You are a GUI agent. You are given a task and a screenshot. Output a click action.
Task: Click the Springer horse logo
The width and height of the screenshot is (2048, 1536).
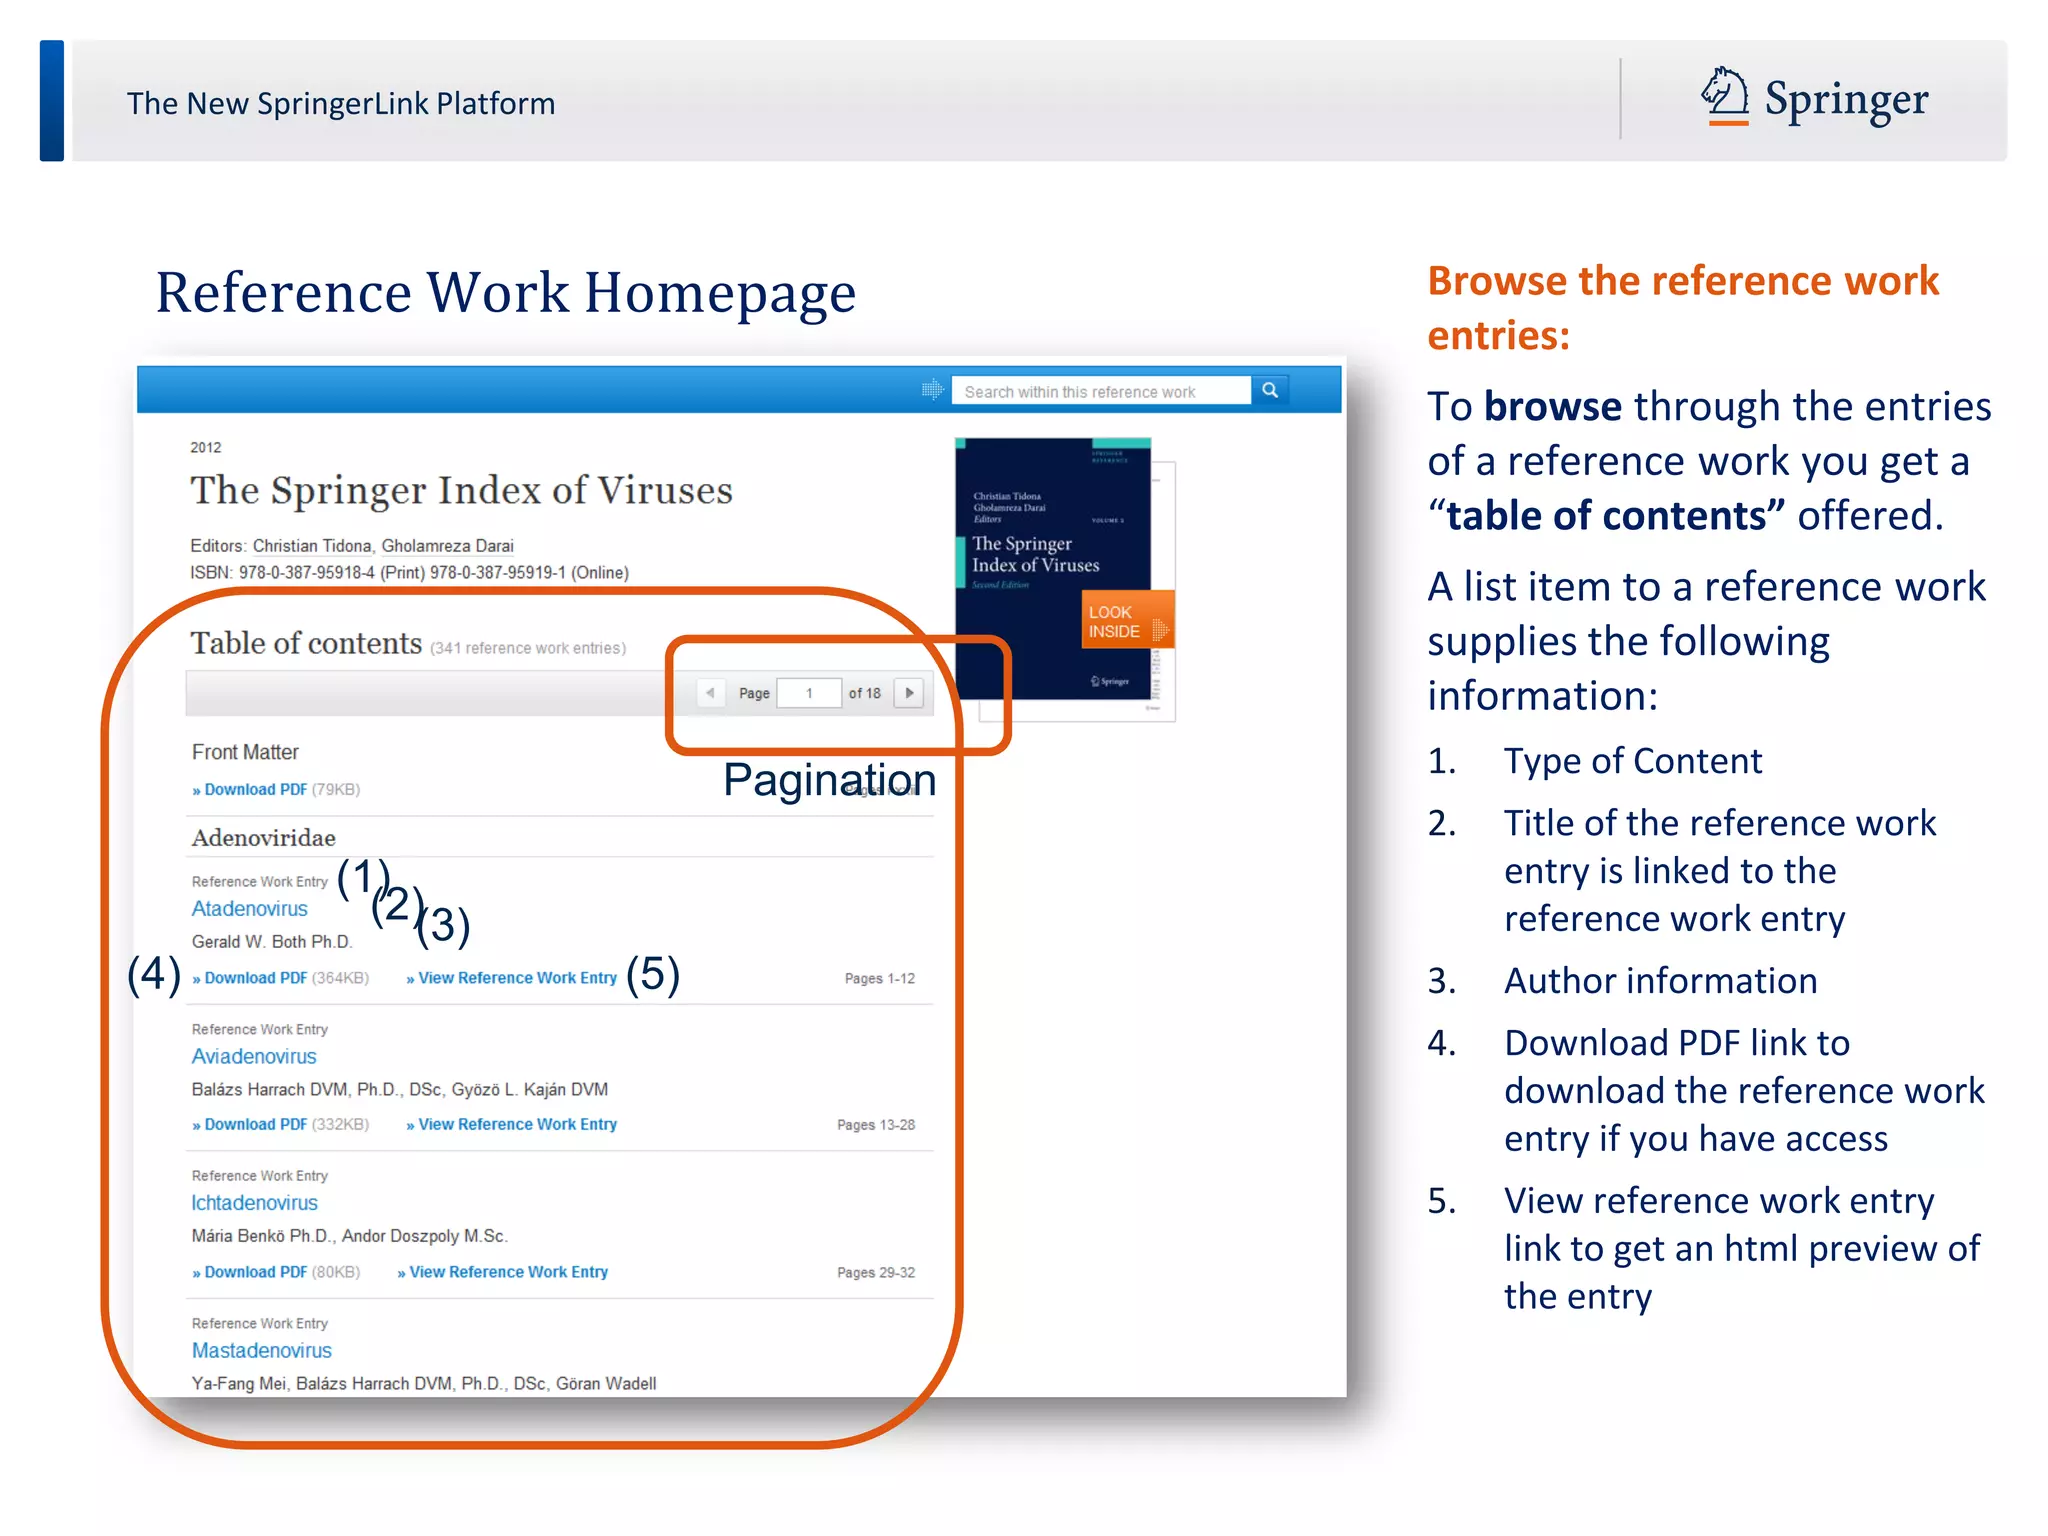coord(1724,97)
